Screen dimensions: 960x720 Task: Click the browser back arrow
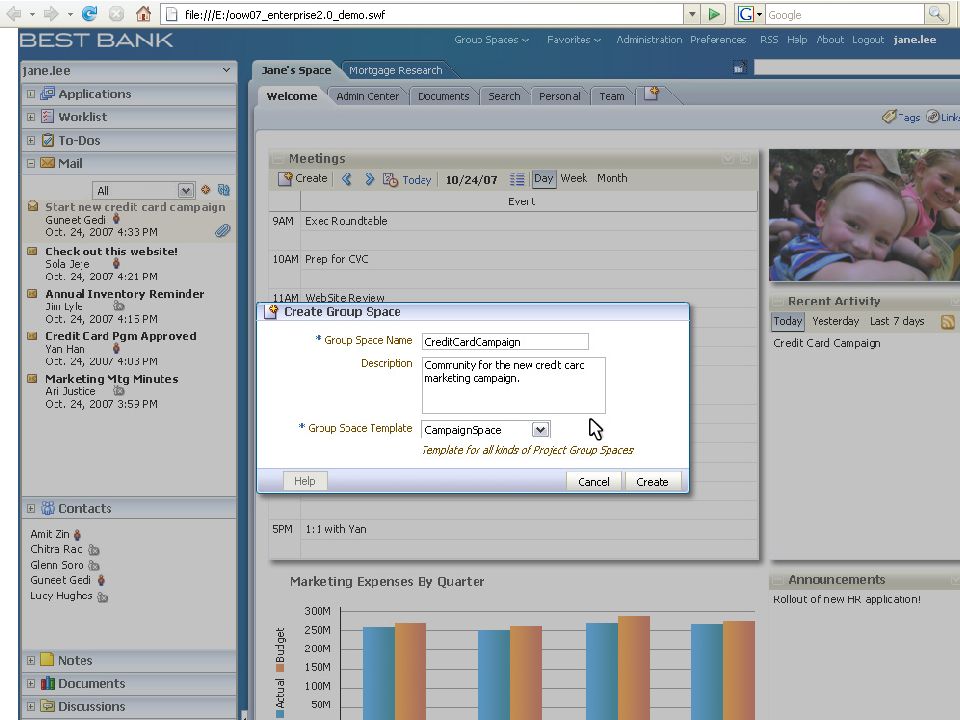tap(13, 13)
